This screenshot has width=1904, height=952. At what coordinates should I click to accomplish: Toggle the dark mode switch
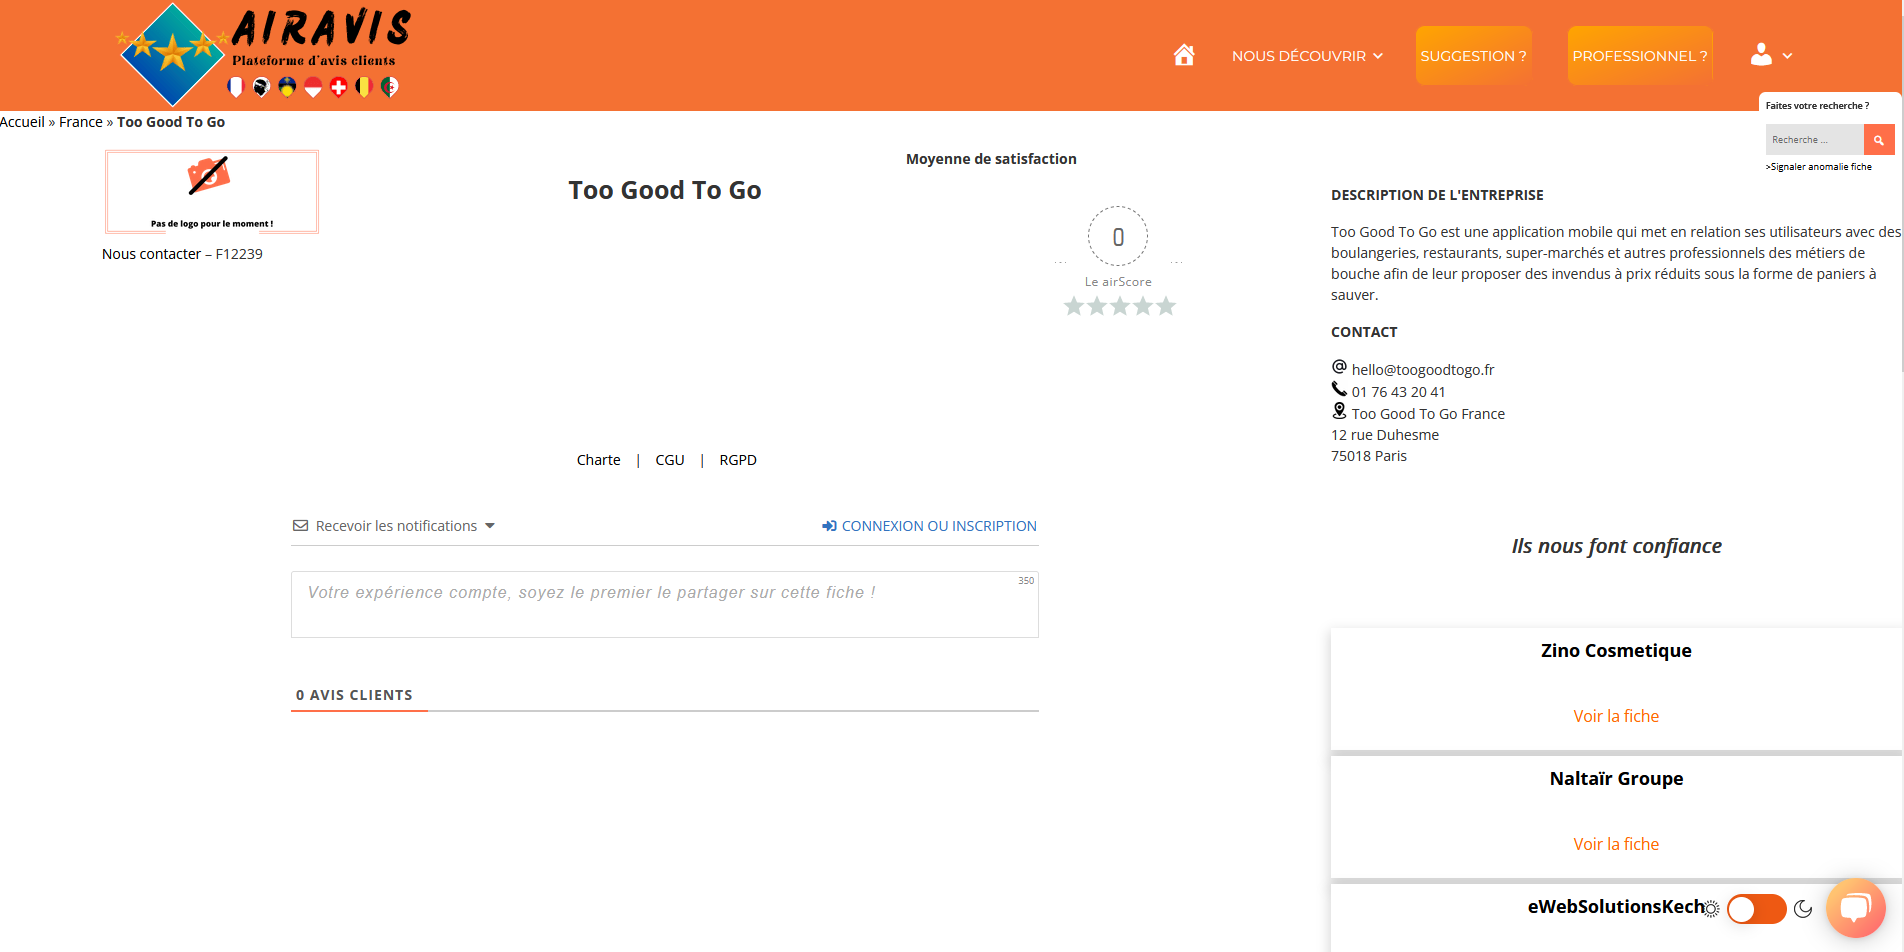1757,909
